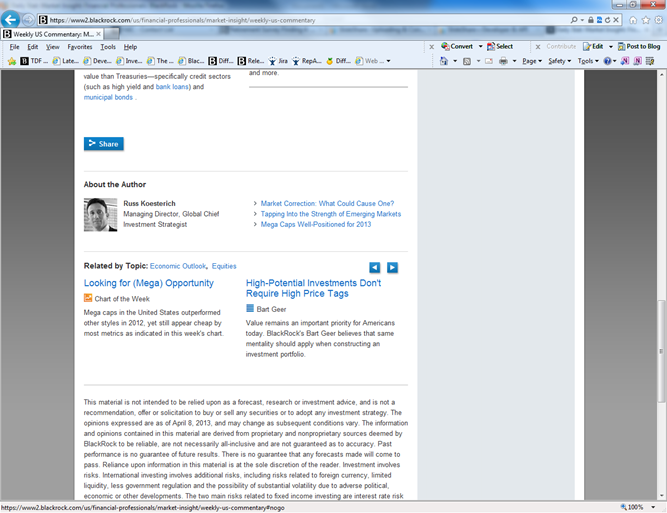Click the browser forward arrow button
The image size is (667, 513).
click(x=28, y=20)
